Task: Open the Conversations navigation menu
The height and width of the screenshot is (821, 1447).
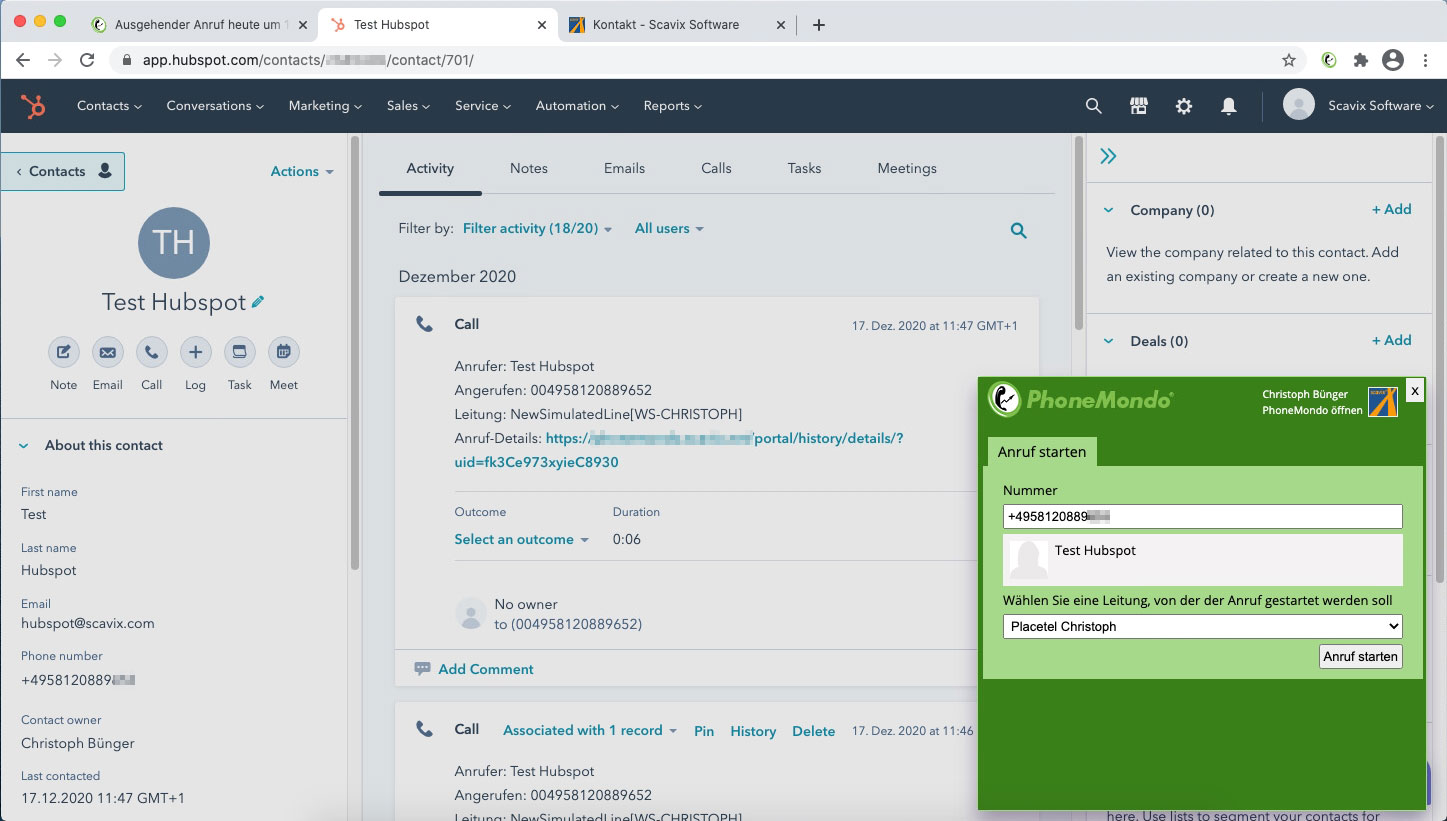Action: click(215, 106)
